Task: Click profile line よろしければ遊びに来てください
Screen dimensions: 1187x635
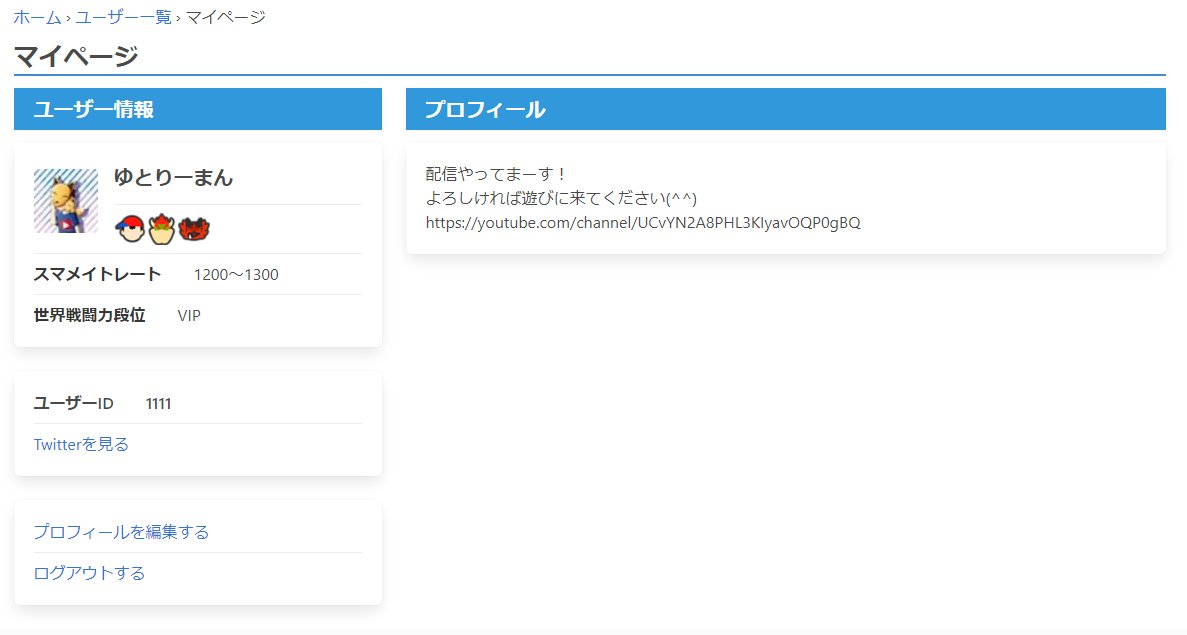Action: pyautogui.click(x=561, y=198)
